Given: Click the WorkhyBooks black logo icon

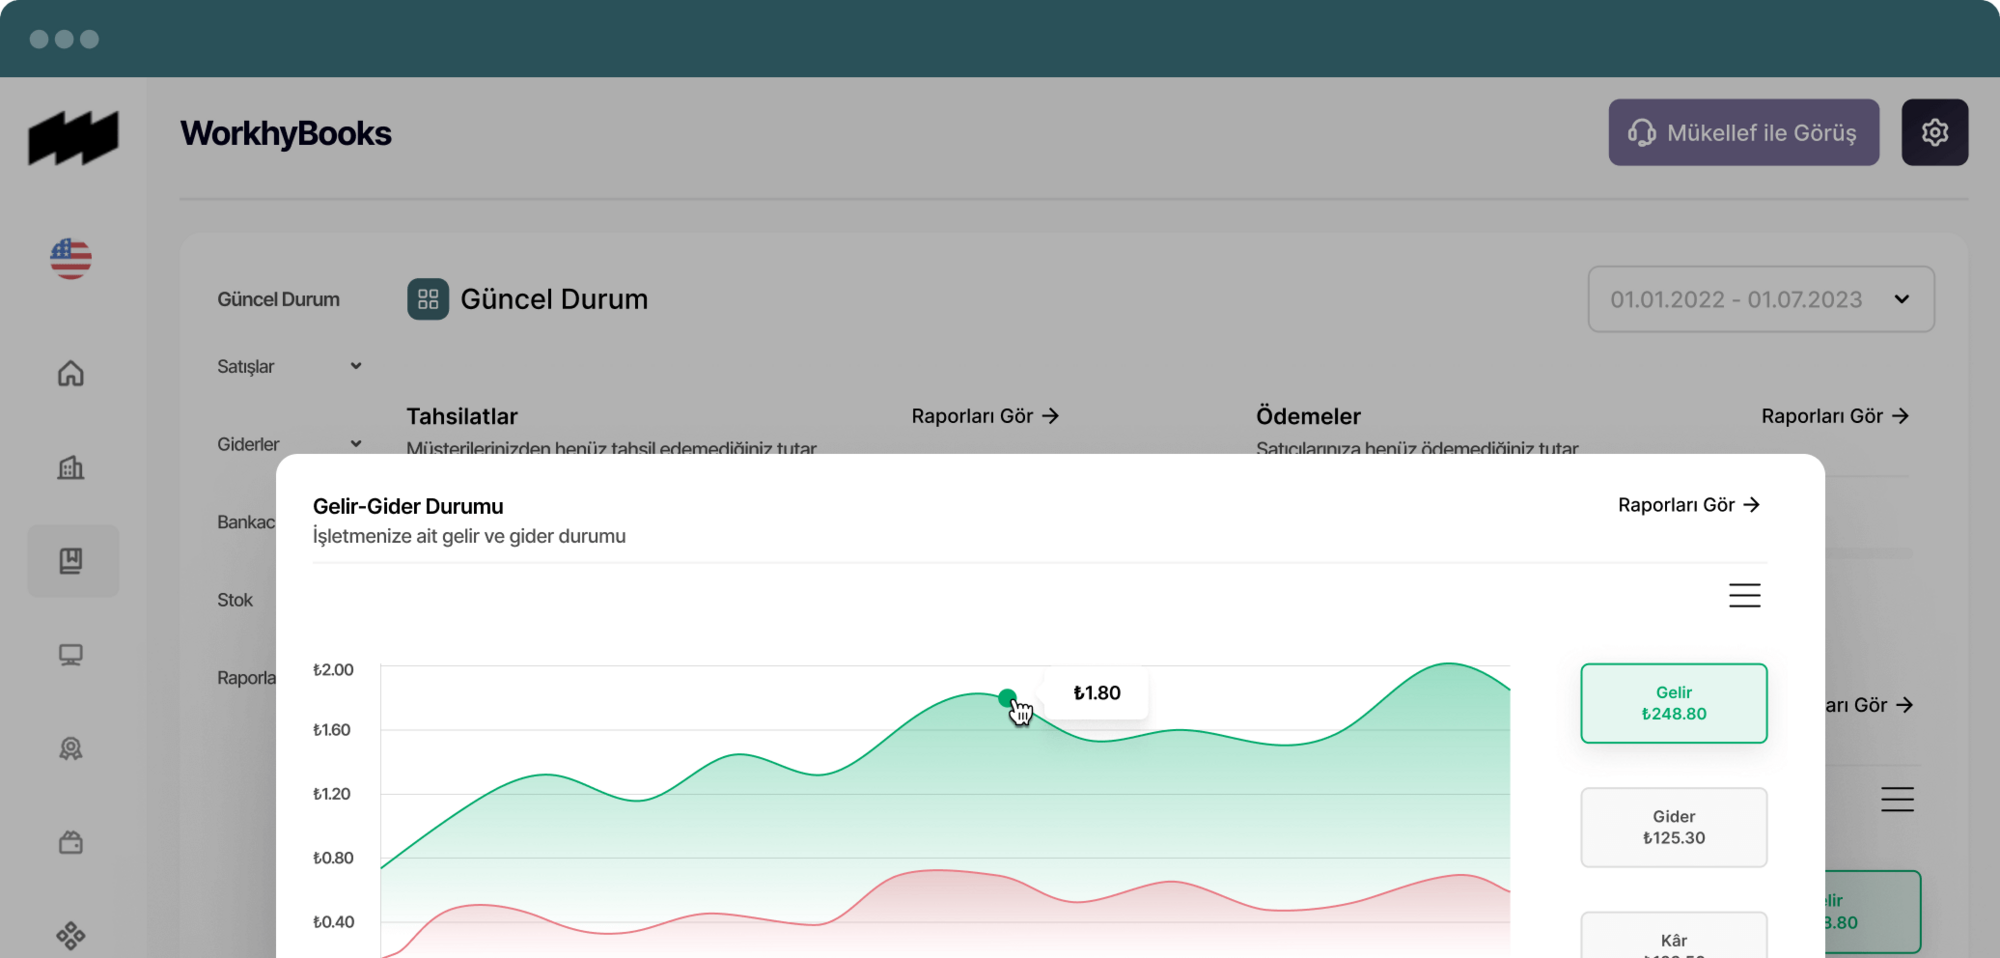Looking at the screenshot, I should [73, 137].
